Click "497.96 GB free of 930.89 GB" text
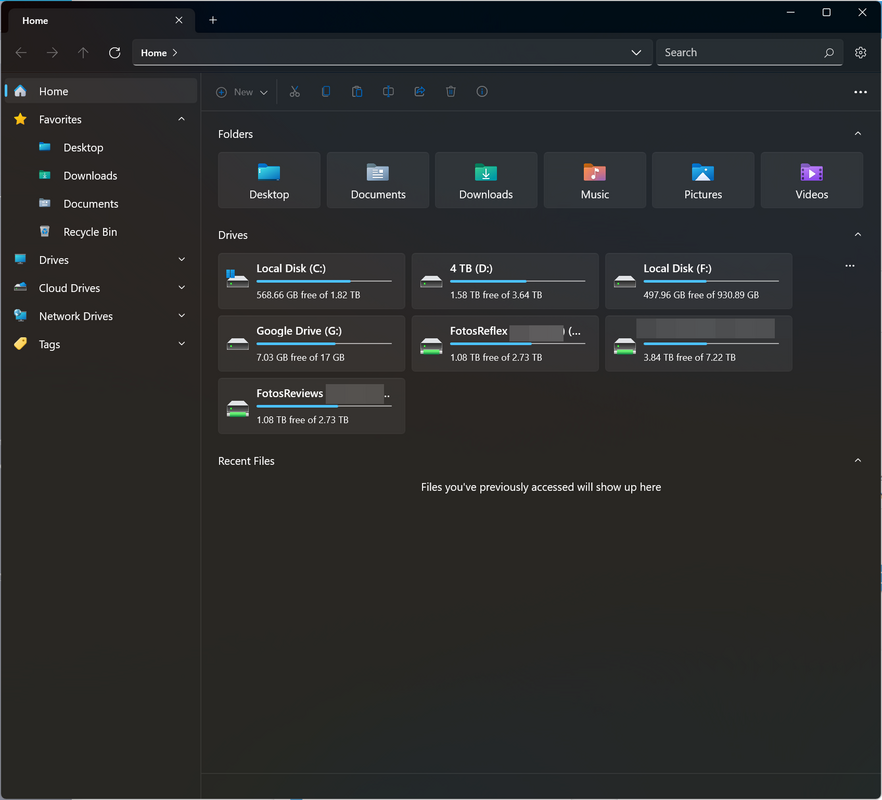 [x=701, y=295]
